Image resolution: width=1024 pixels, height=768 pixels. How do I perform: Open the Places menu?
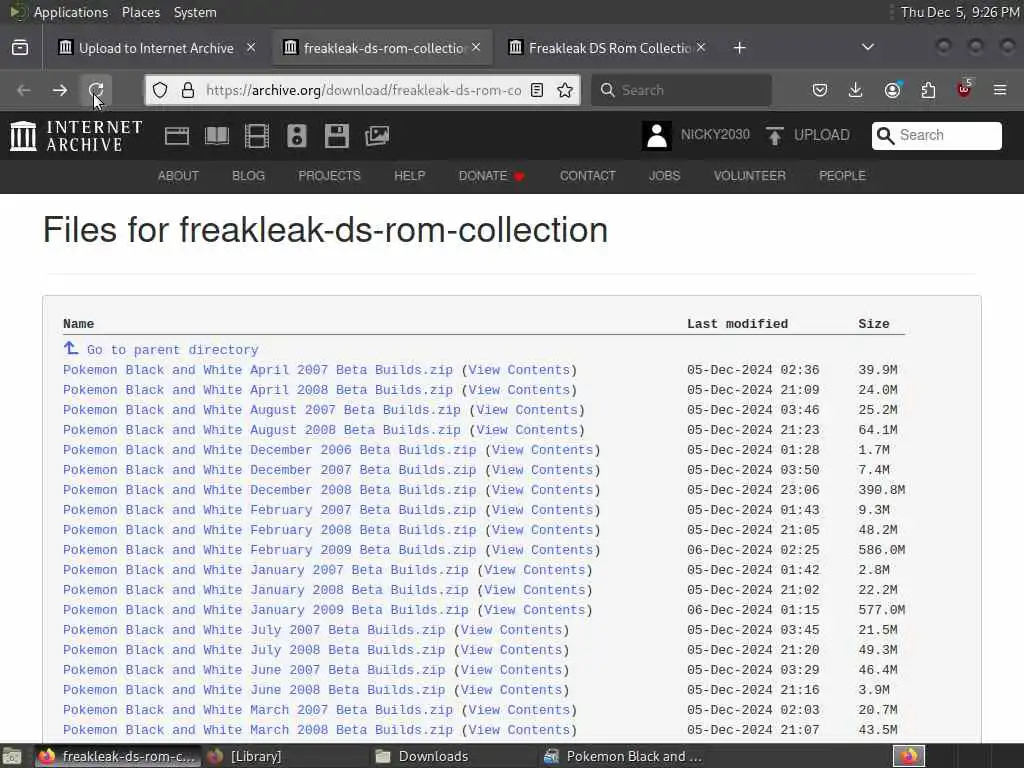pos(141,12)
